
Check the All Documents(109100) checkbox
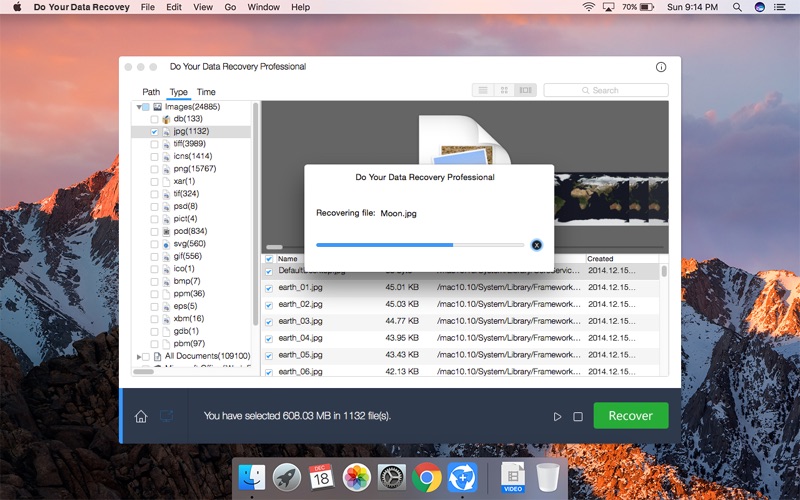(x=146, y=357)
